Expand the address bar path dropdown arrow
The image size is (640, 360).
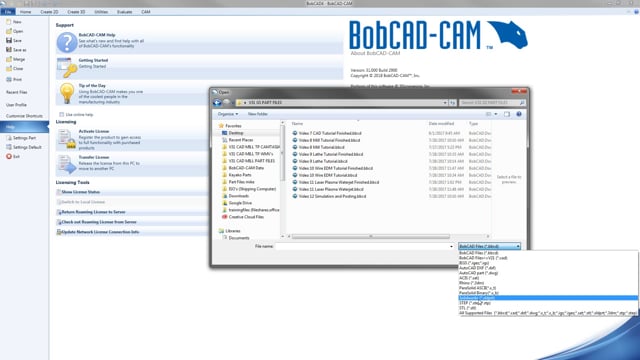click(x=445, y=102)
